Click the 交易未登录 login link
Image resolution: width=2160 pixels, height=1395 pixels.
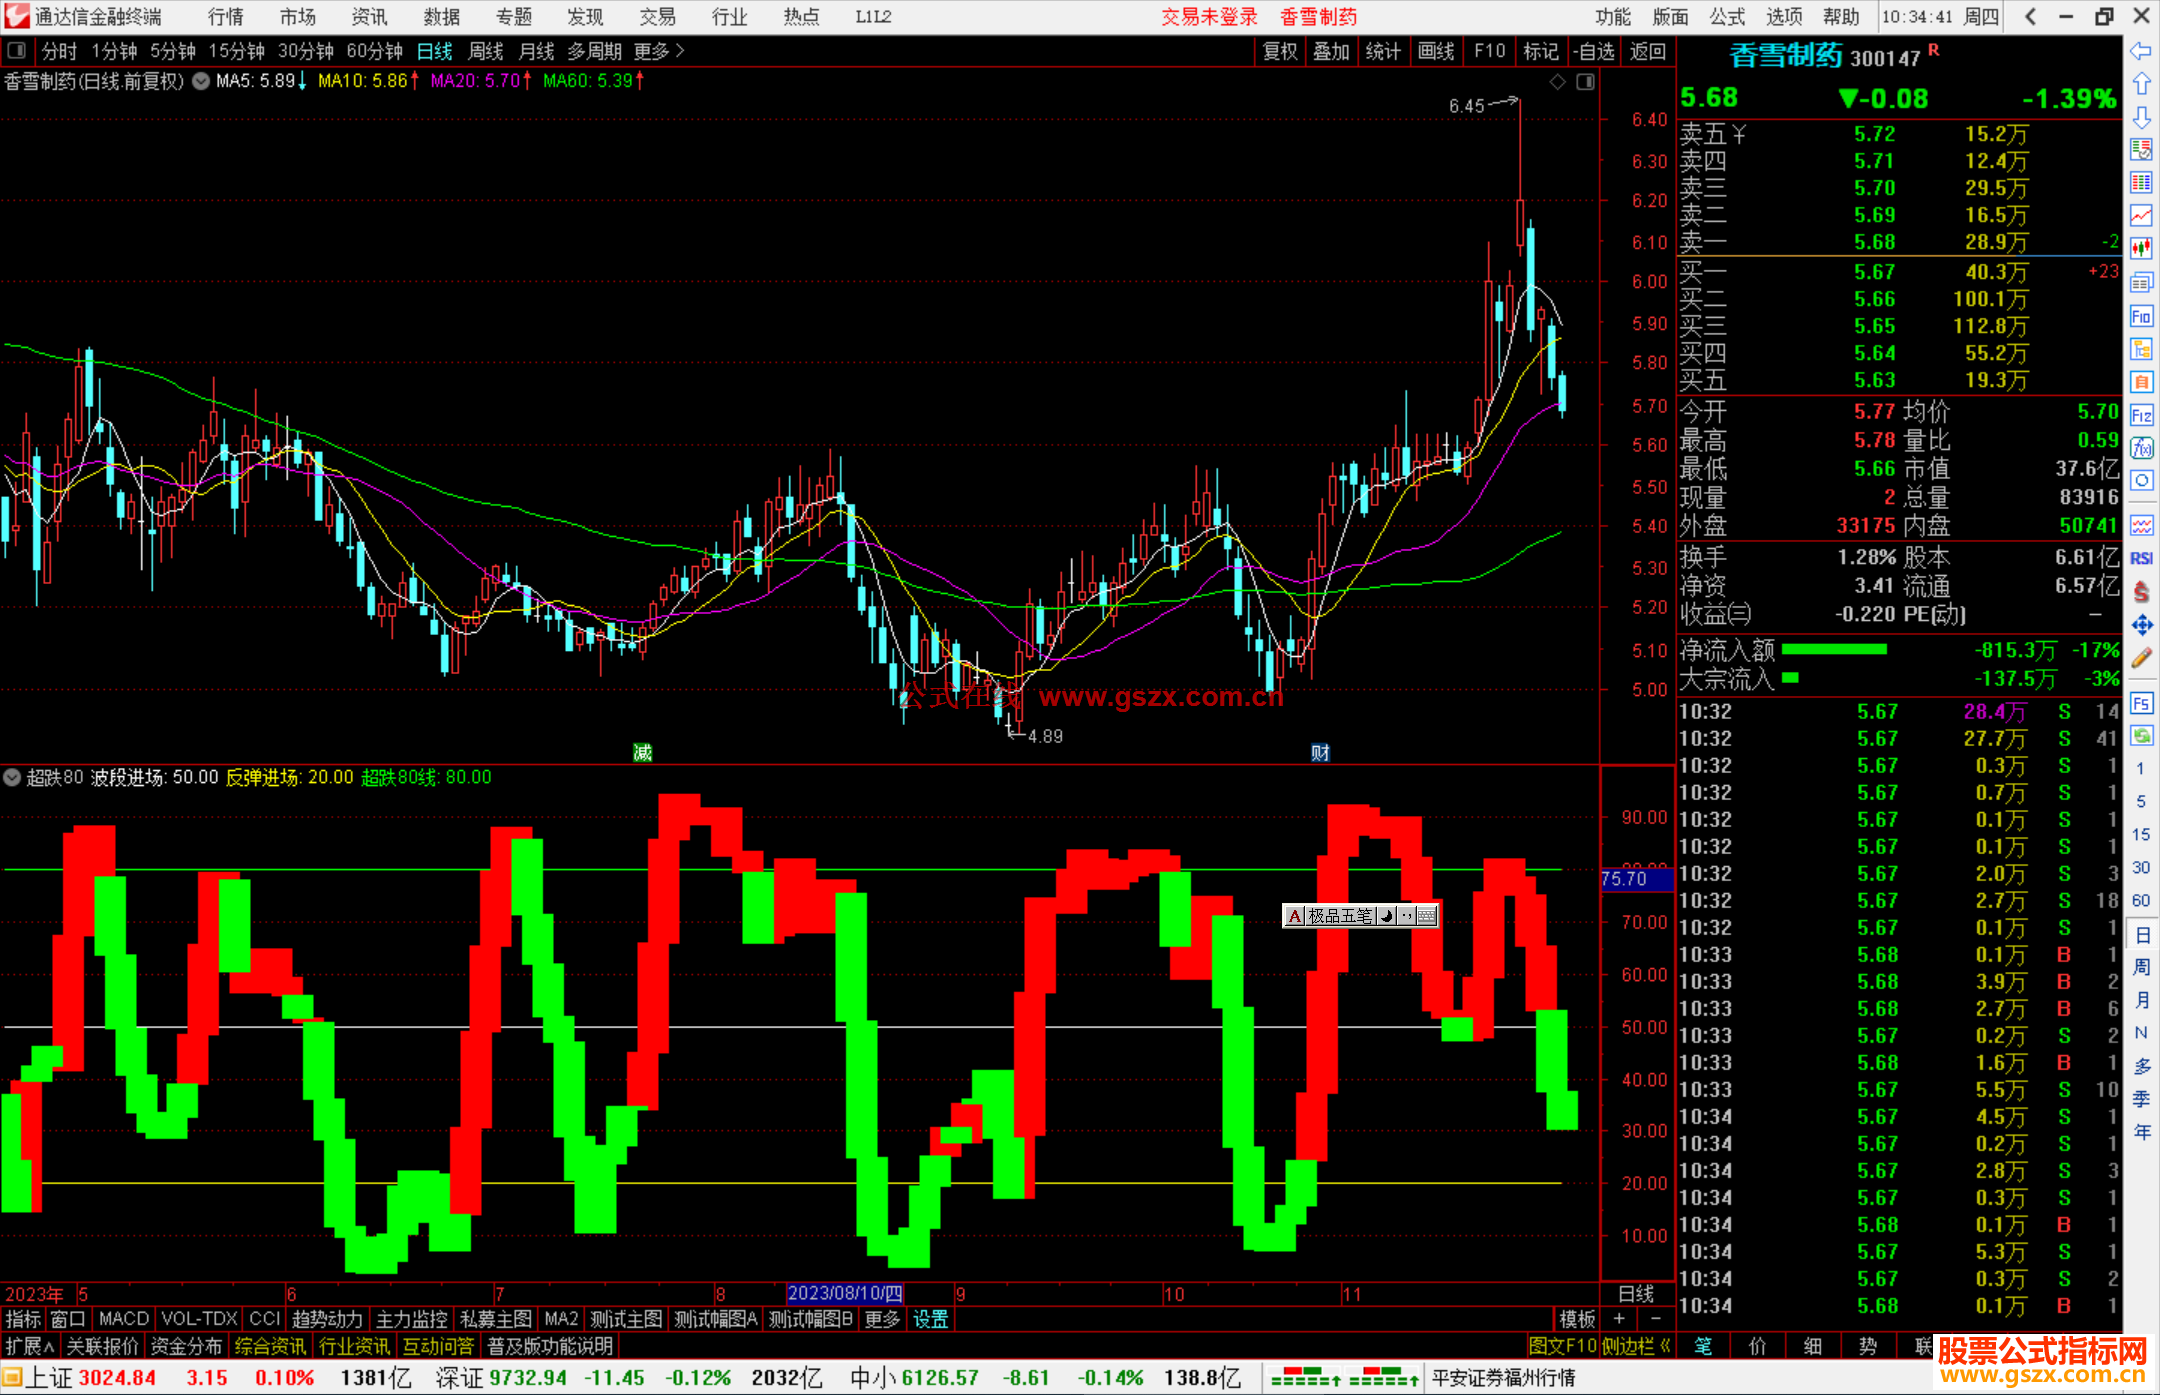1208,17
